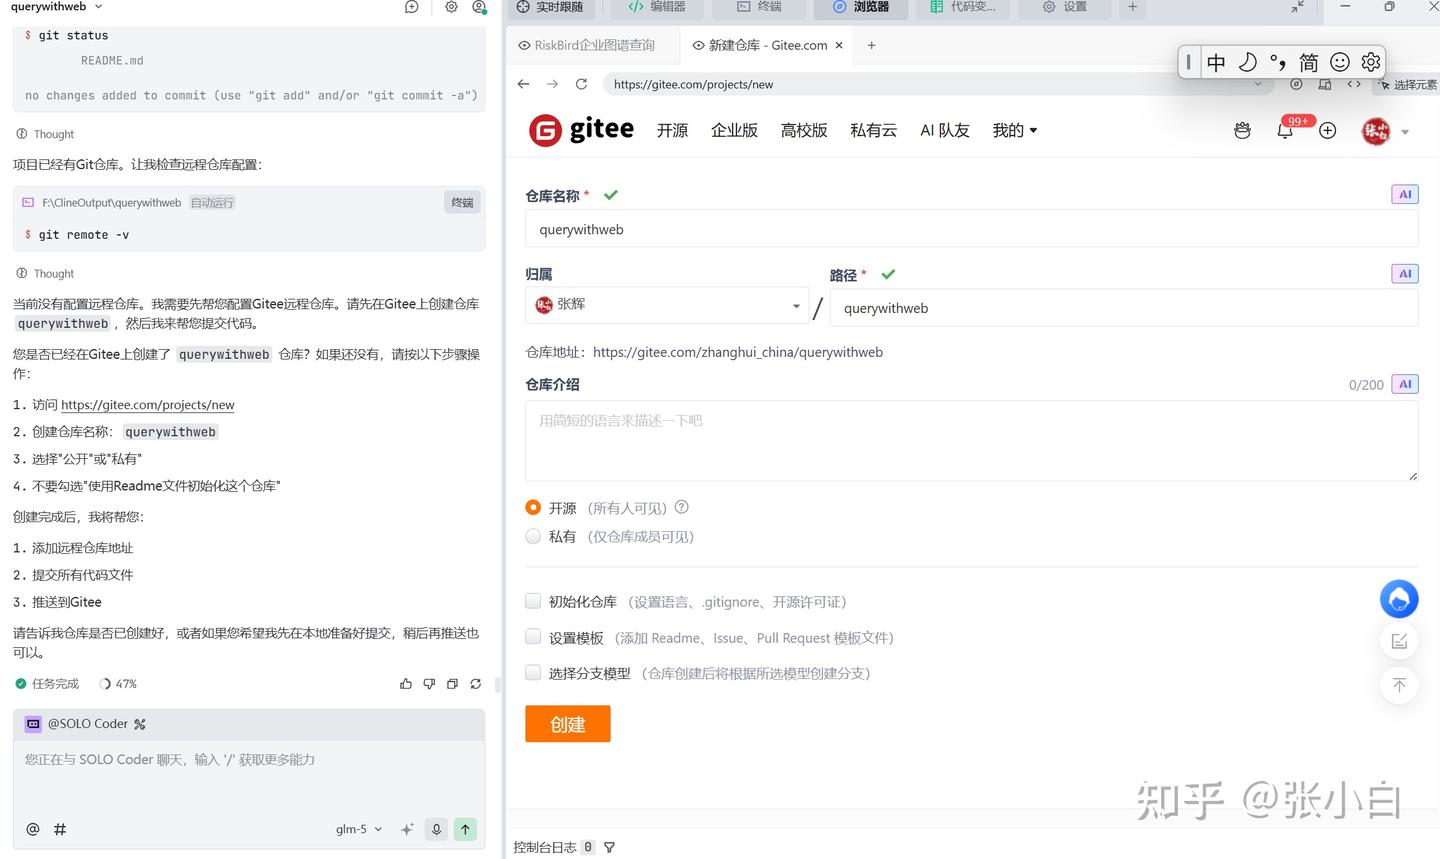Screen dimensions: 1440x859
Task: Click the SOLO Coder chat input box
Action: pyautogui.click(x=249, y=777)
